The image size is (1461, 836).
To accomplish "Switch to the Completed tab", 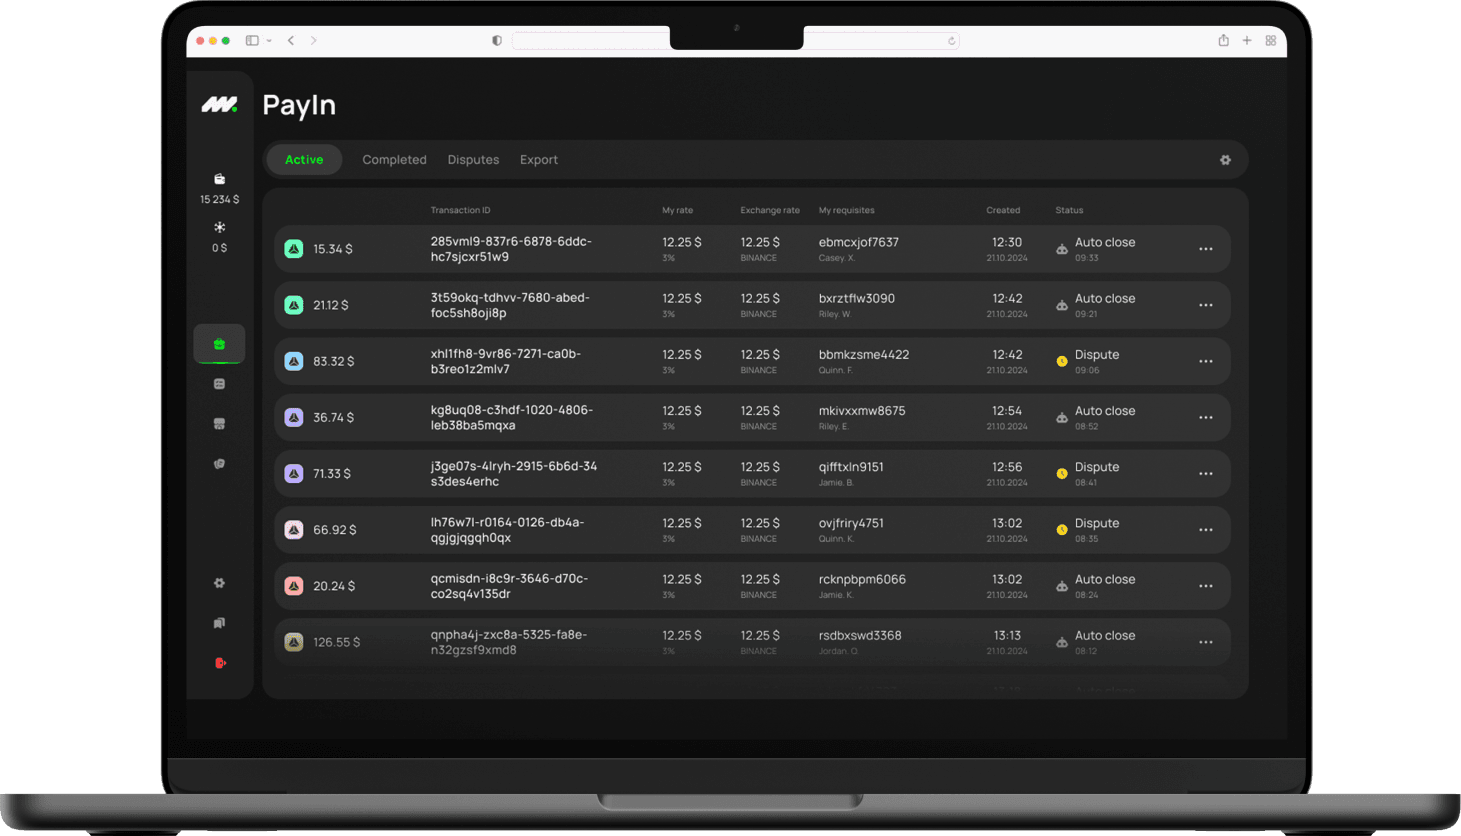I will 394,160.
